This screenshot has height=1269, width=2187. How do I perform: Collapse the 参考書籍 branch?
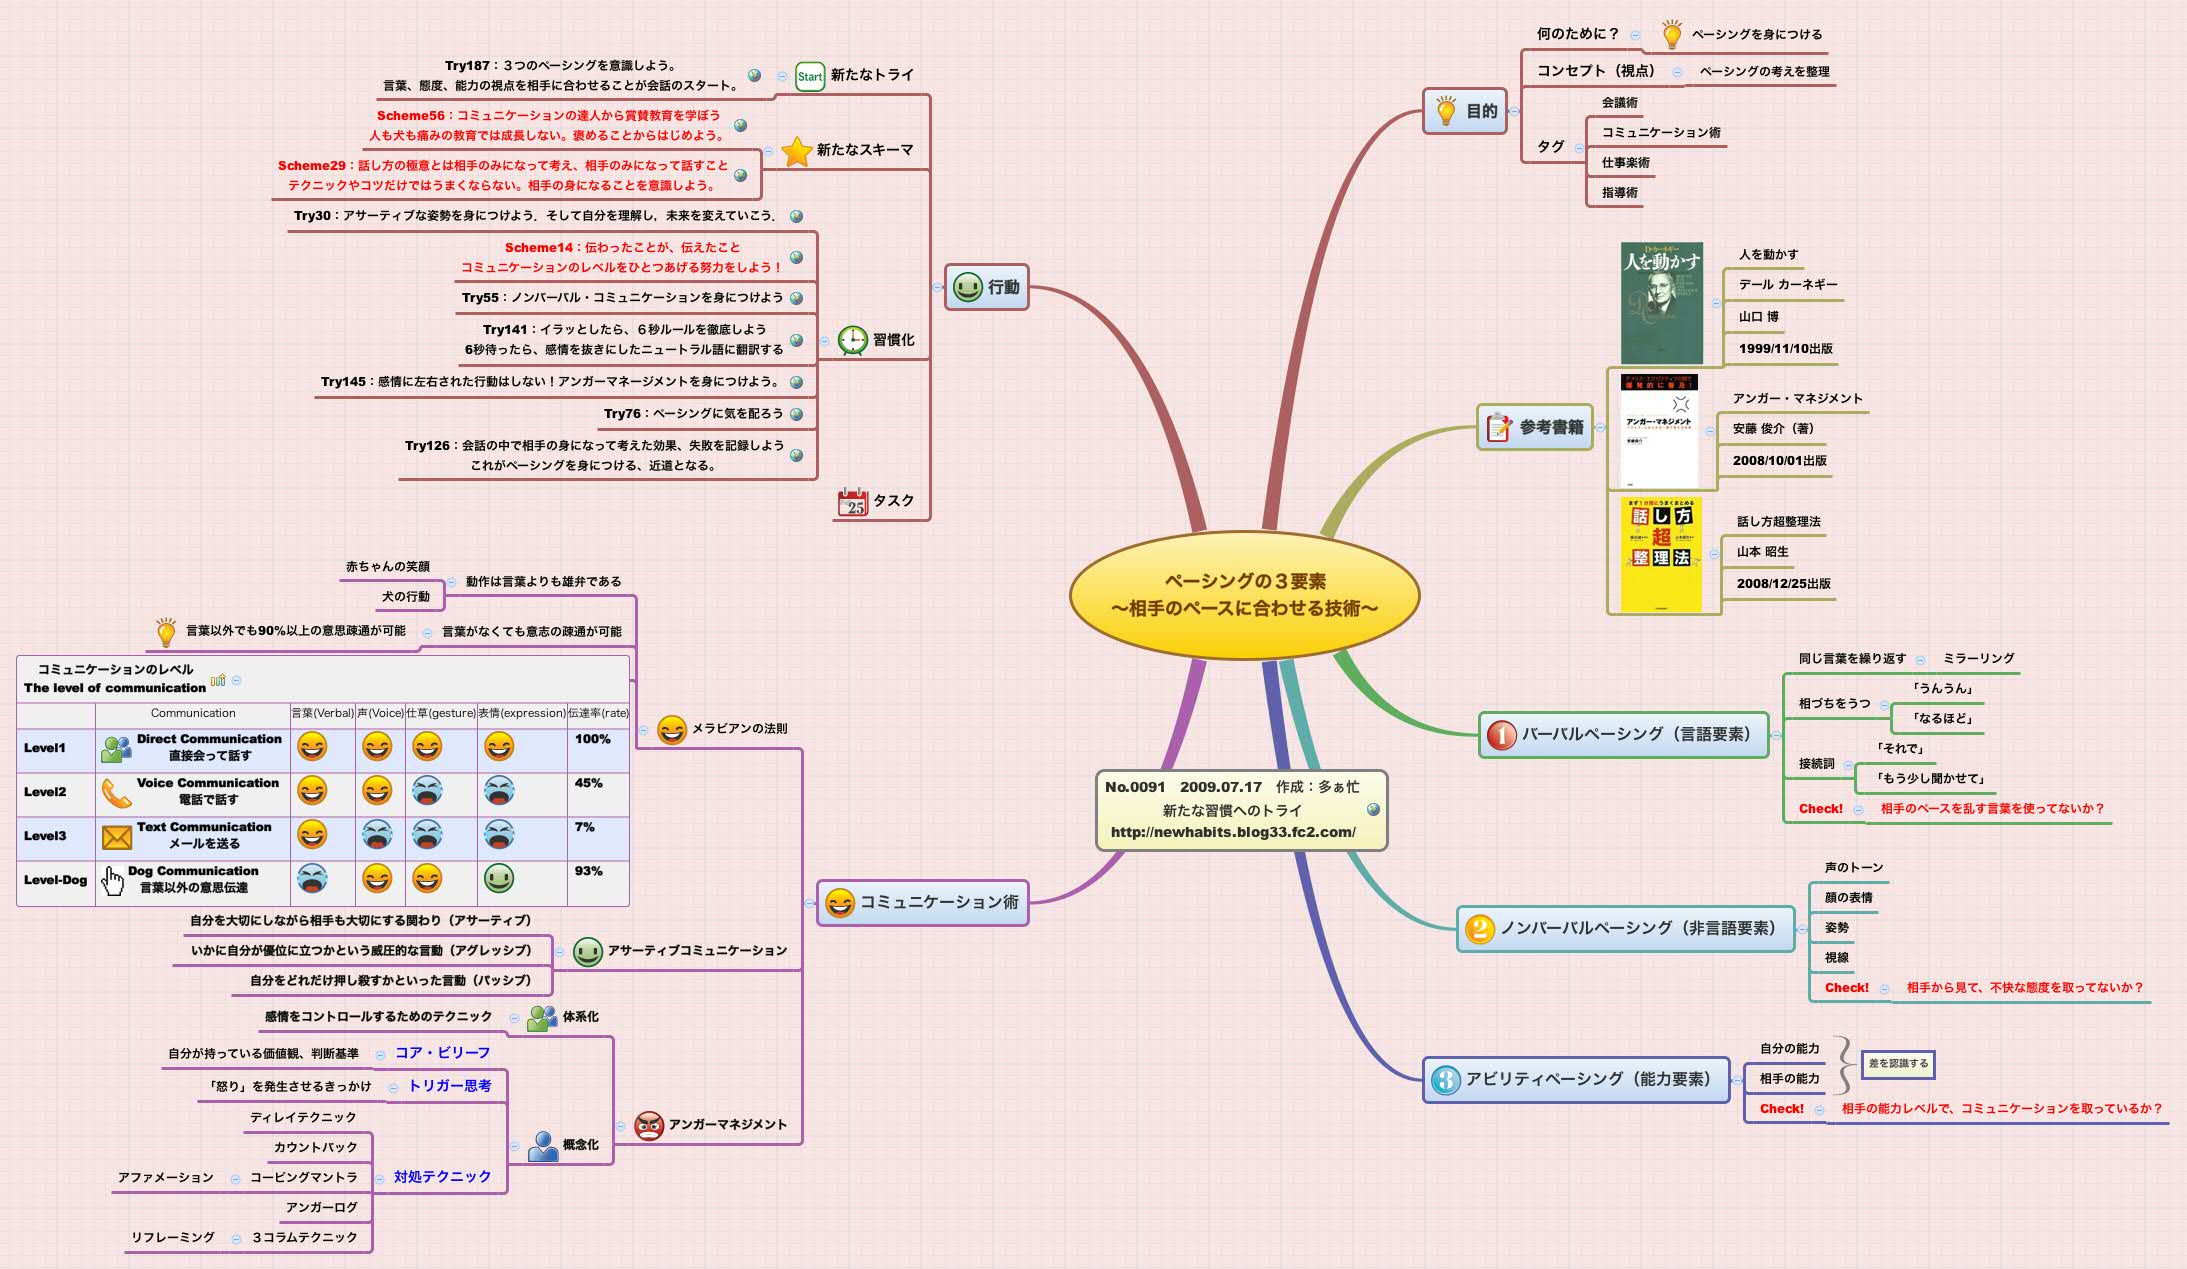pos(1601,428)
